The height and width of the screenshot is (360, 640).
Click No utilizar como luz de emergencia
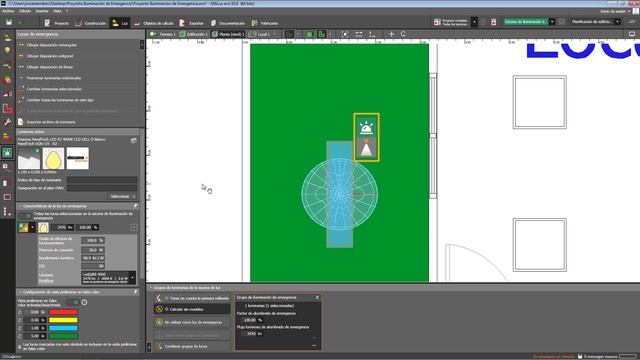193,322
